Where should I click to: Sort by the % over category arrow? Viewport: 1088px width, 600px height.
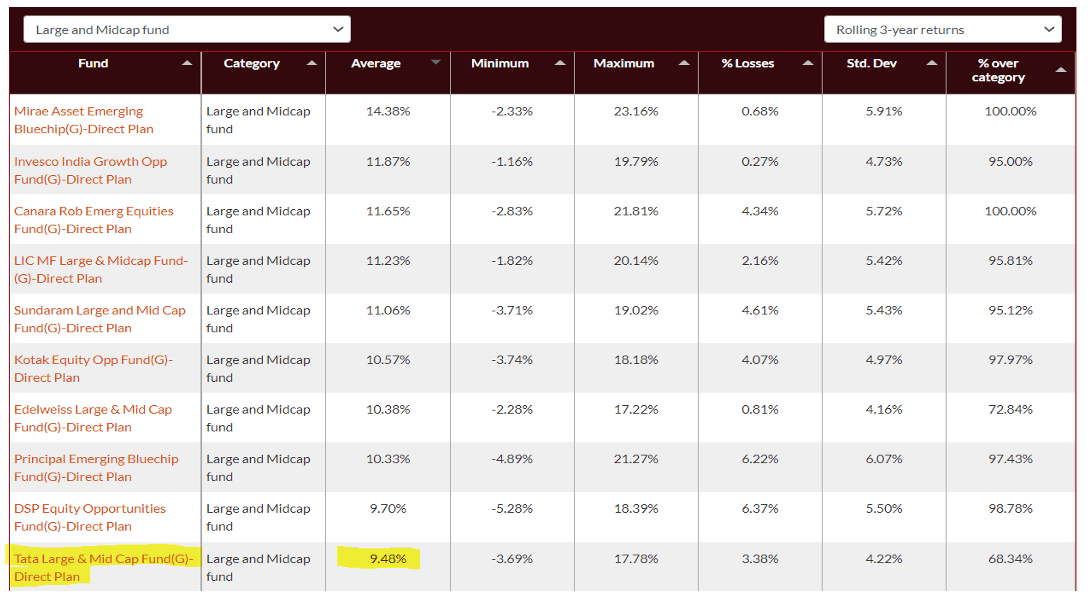pos(1061,70)
